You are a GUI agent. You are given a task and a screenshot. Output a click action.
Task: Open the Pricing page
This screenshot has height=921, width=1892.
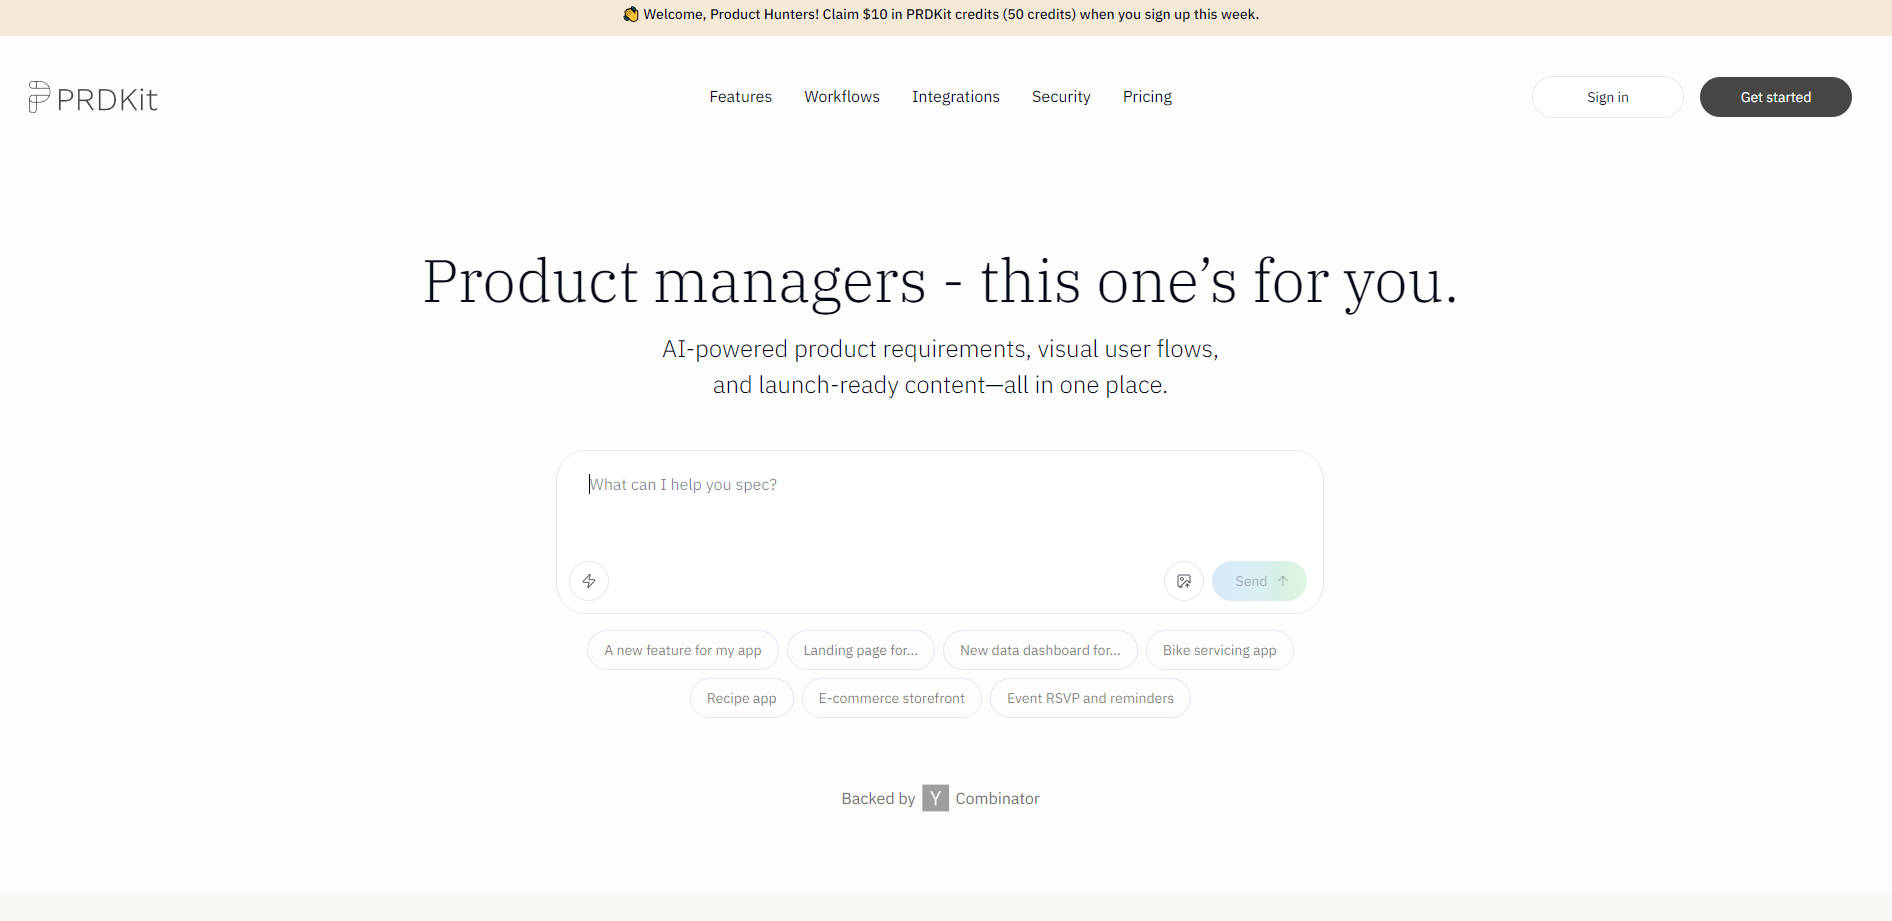1146,96
